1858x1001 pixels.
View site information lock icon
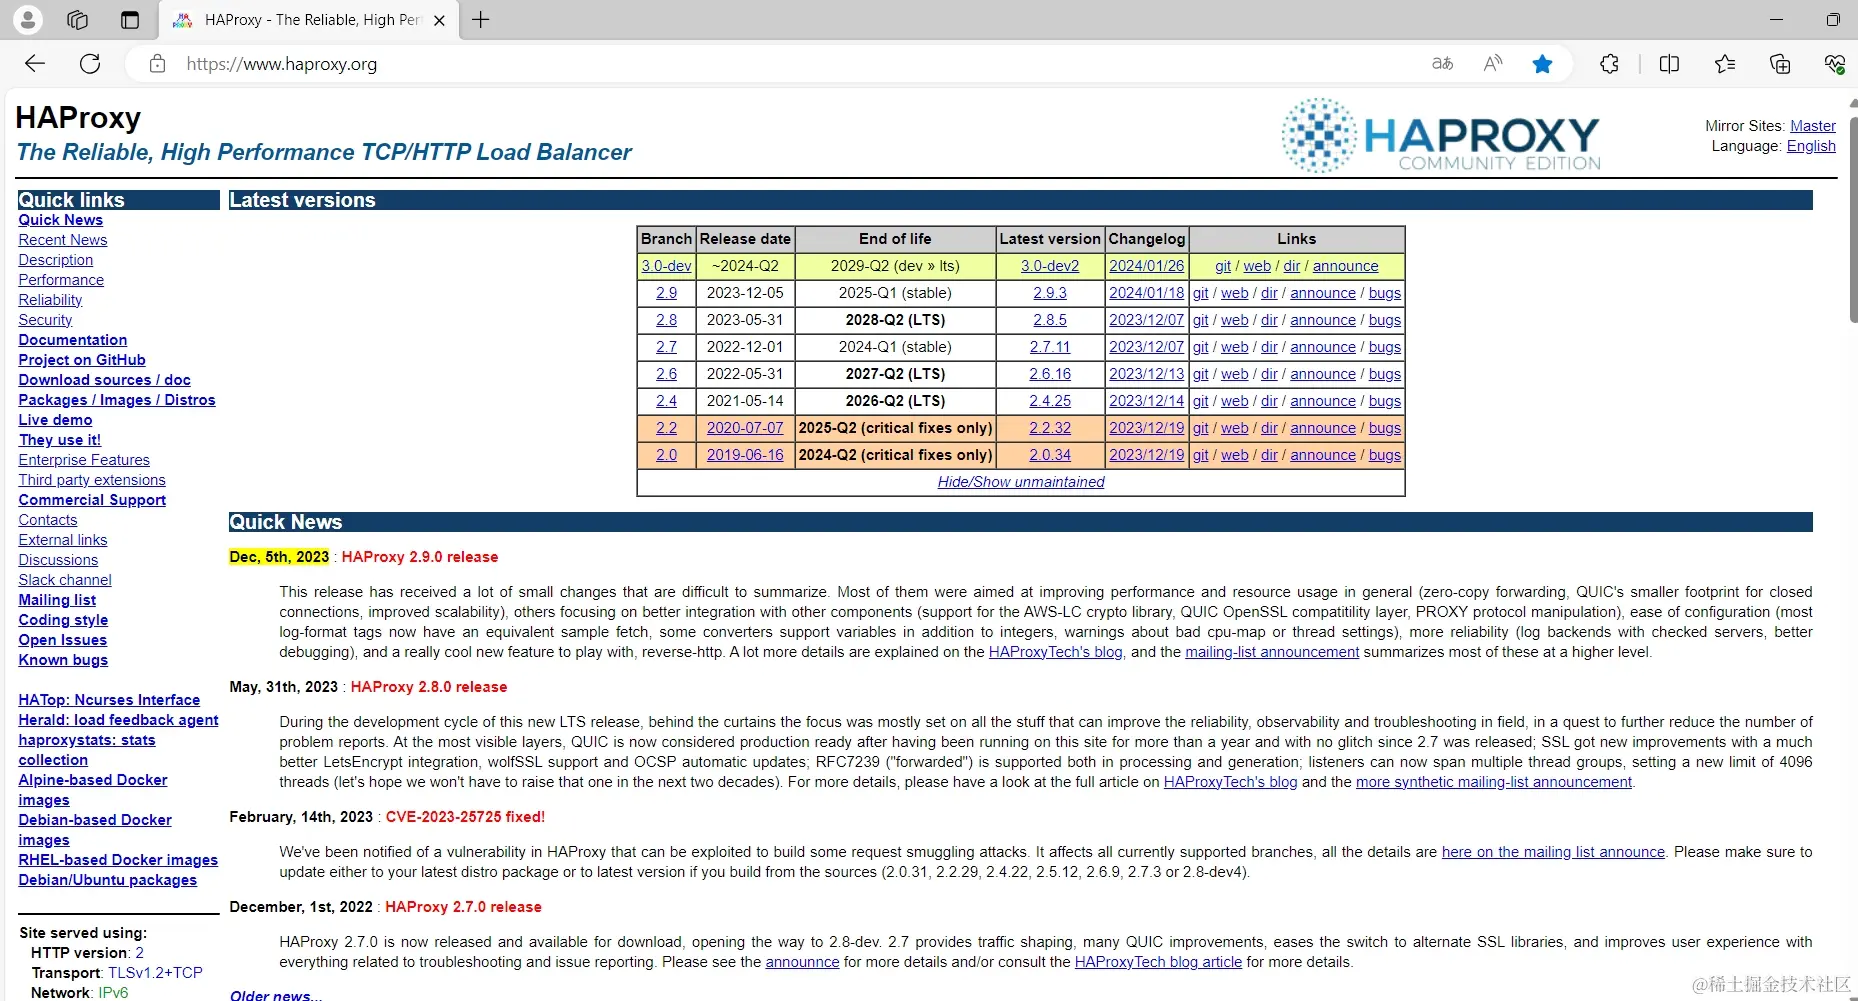click(x=157, y=64)
